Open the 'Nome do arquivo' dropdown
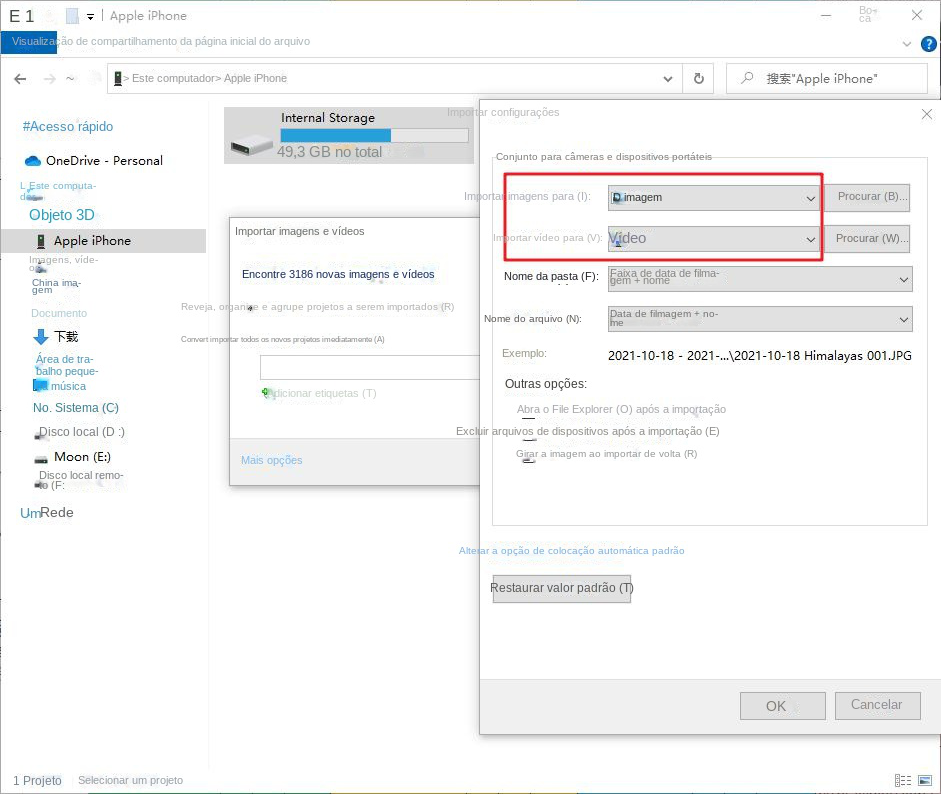Viewport: 941px width, 794px height. tap(760, 319)
